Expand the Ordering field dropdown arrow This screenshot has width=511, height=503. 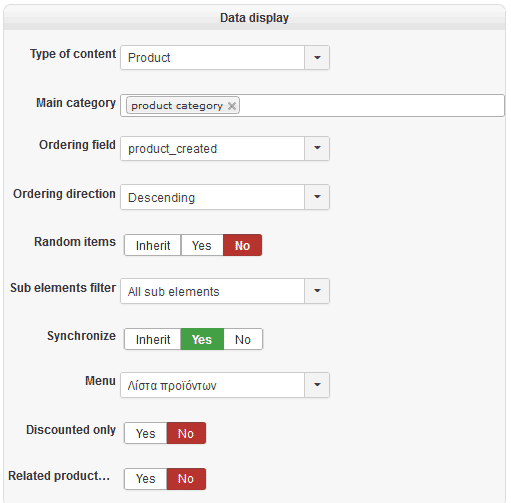317,148
